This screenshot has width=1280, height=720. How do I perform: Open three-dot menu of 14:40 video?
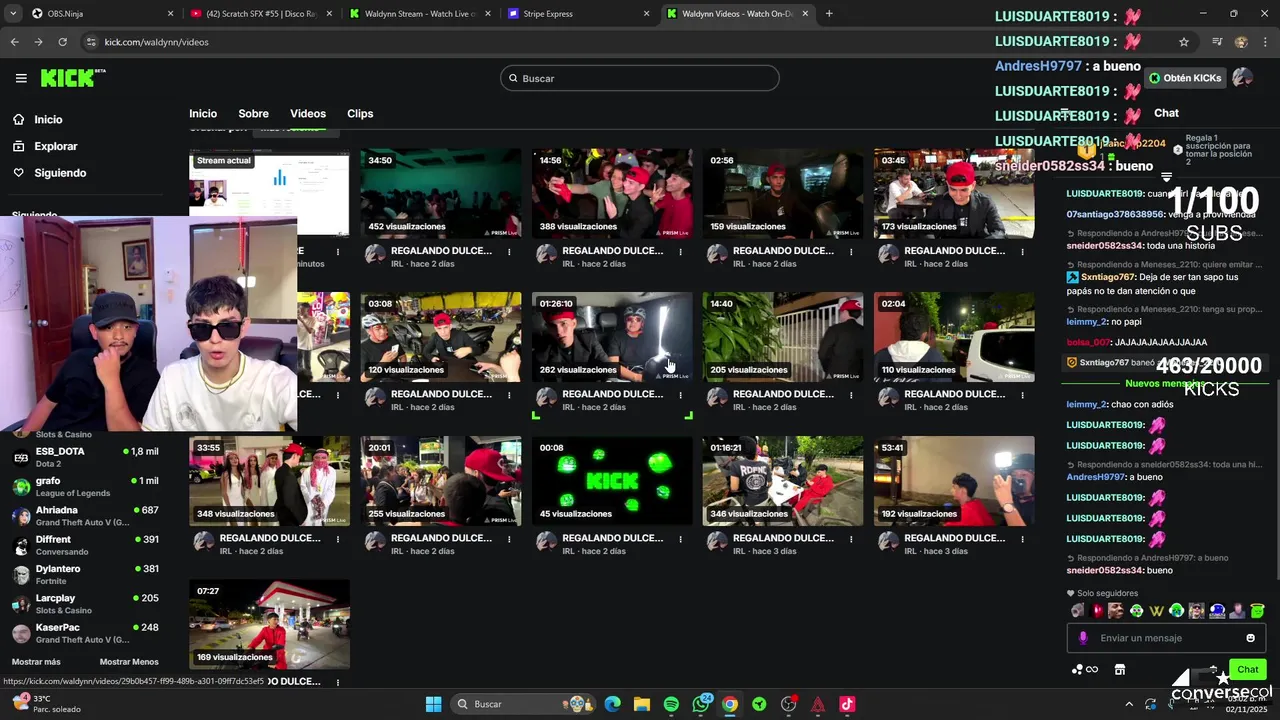[851, 395]
